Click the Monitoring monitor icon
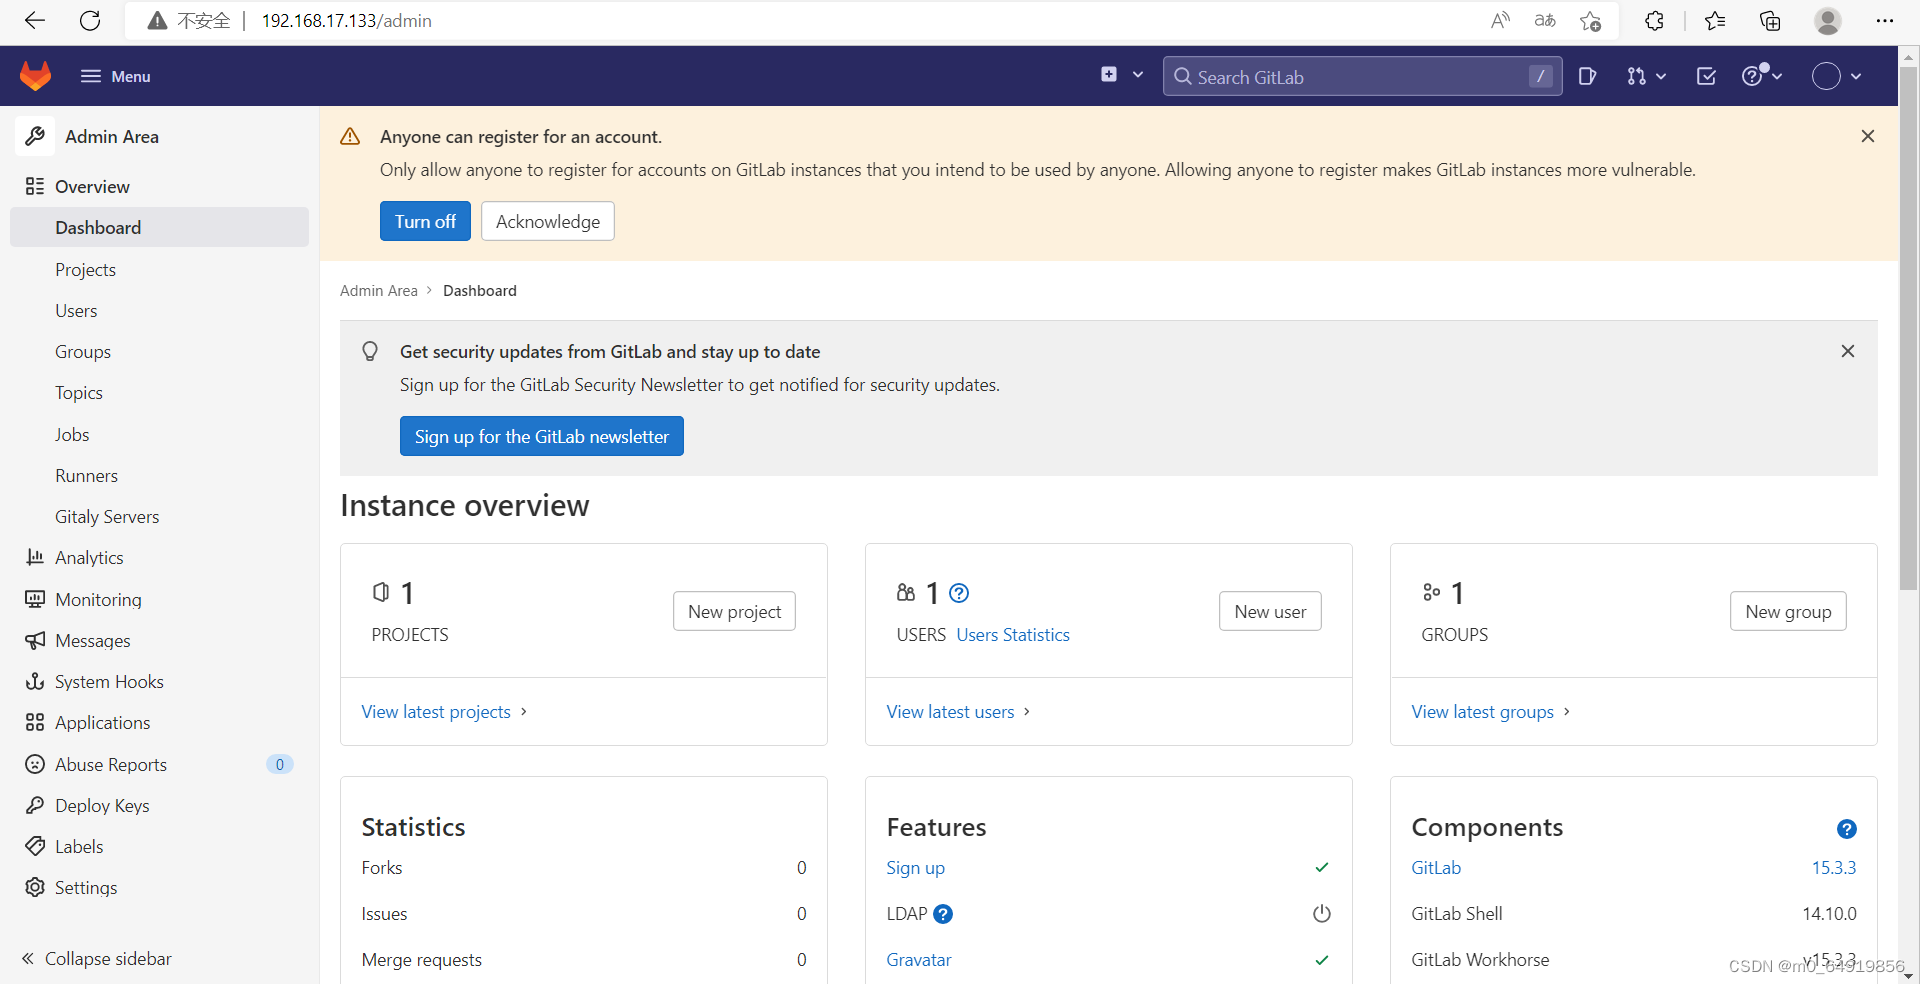 pyautogui.click(x=35, y=599)
